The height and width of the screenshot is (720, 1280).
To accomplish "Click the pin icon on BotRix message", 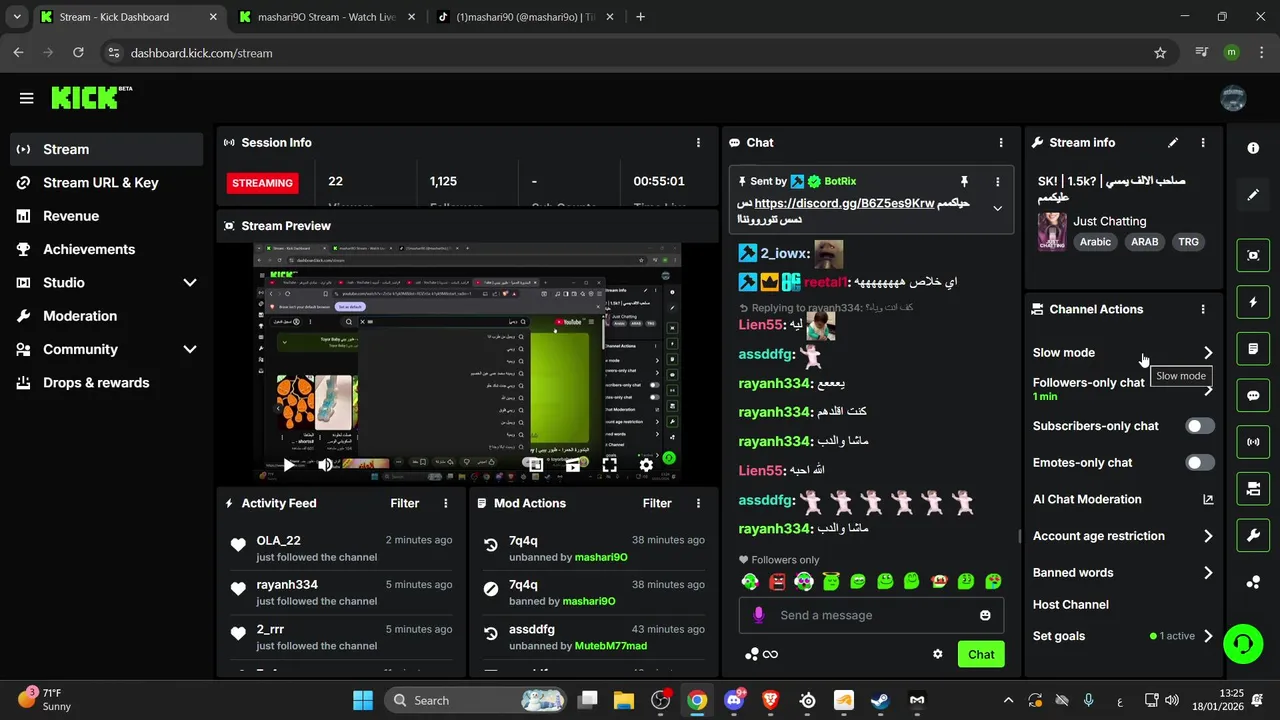I will 964,181.
